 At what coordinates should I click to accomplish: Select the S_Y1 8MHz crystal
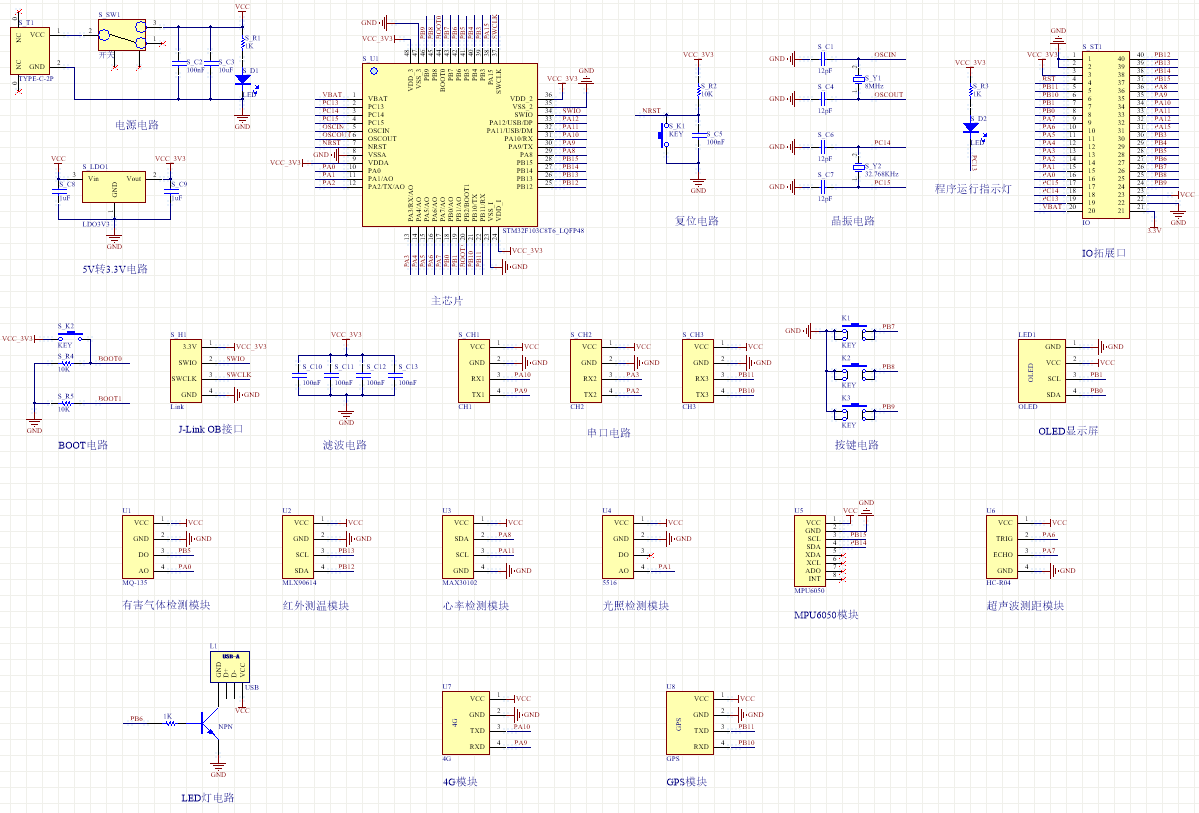click(x=859, y=78)
